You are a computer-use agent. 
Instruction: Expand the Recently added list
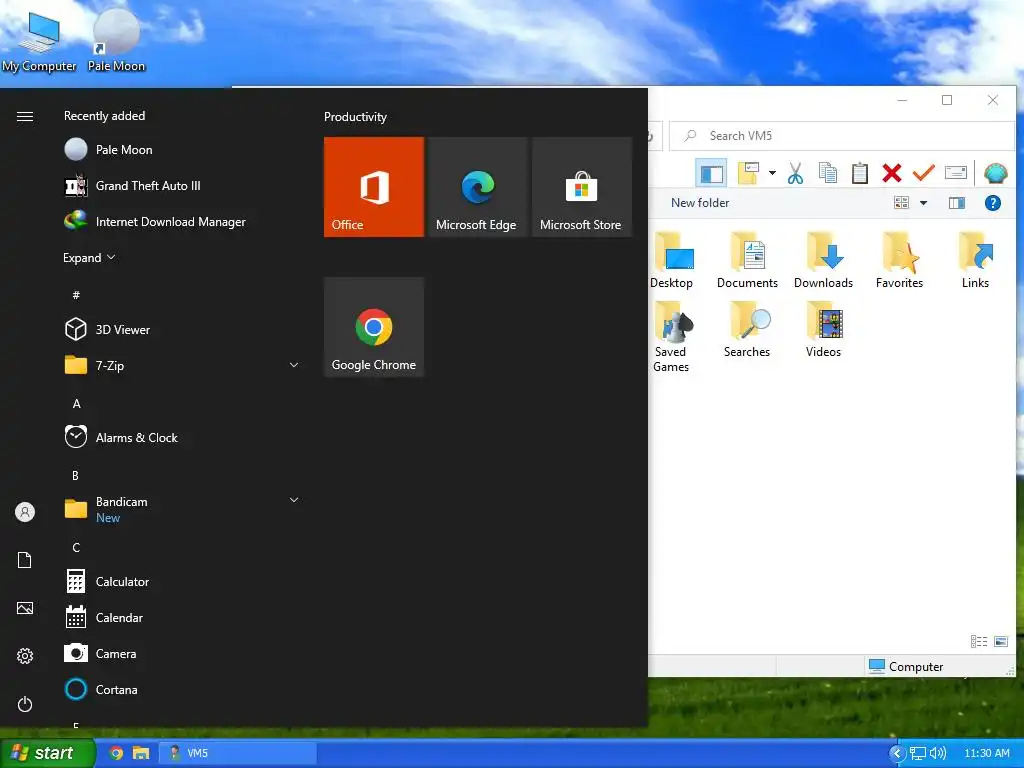coord(89,257)
